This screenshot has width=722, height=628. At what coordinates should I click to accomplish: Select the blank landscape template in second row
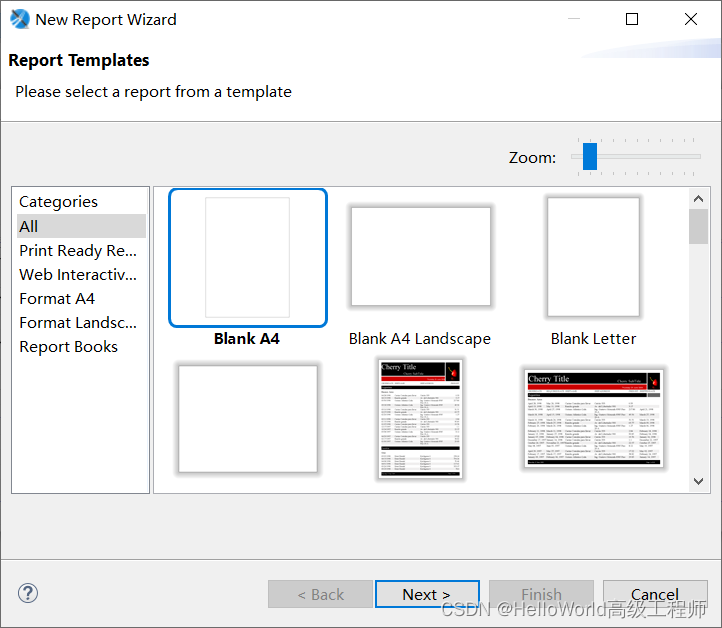[x=248, y=419]
